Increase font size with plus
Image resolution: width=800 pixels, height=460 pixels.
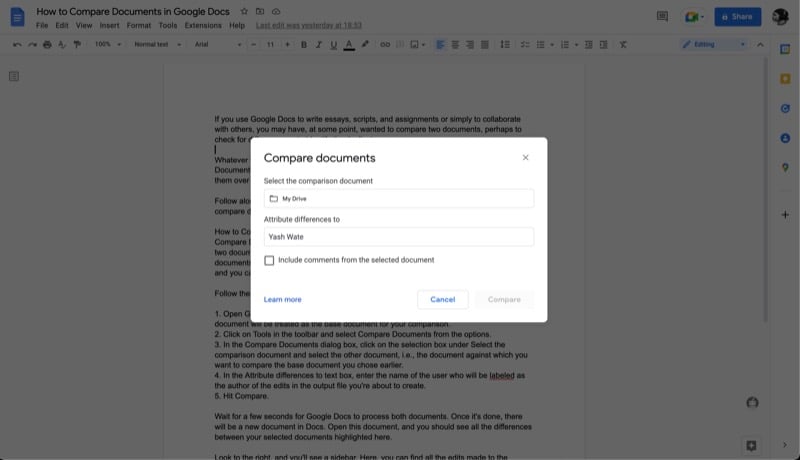coord(287,44)
